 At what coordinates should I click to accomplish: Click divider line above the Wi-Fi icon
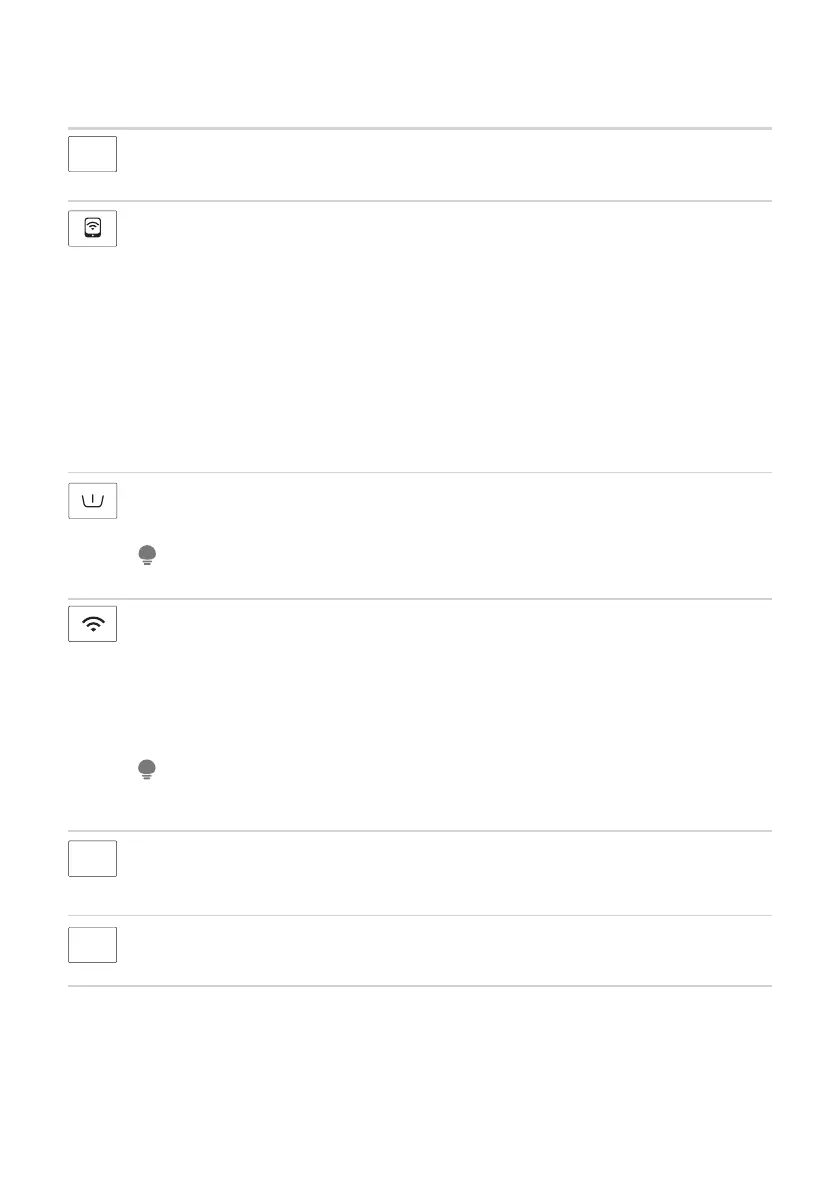pyautogui.click(x=419, y=599)
